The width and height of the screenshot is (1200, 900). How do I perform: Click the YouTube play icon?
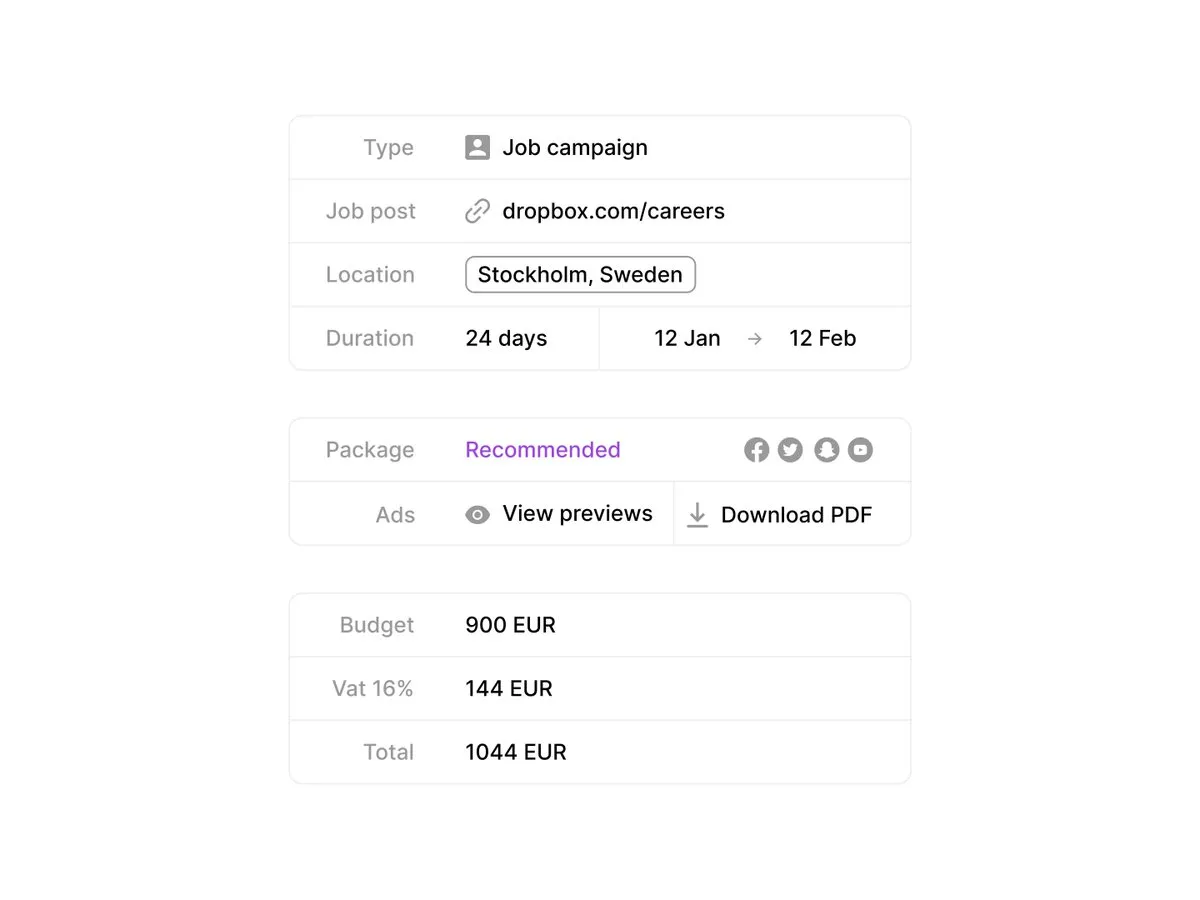pos(860,450)
